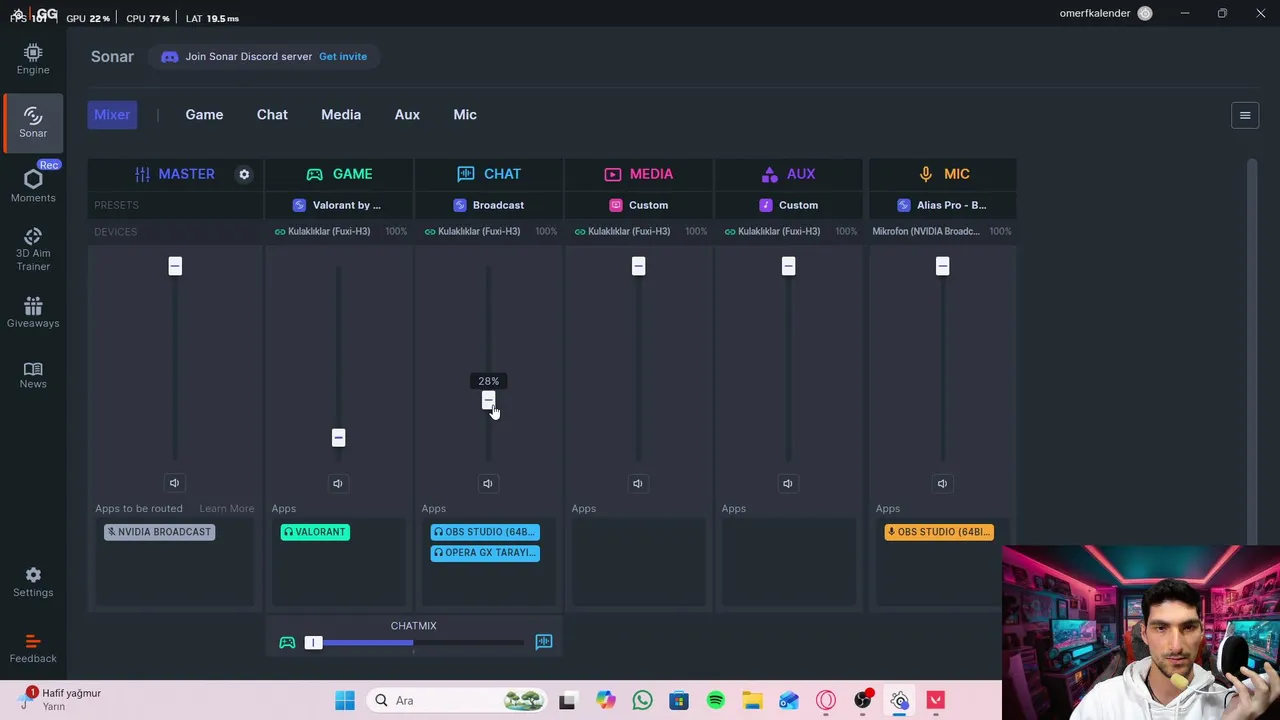Open the 3D Aim Trainer

point(33,249)
